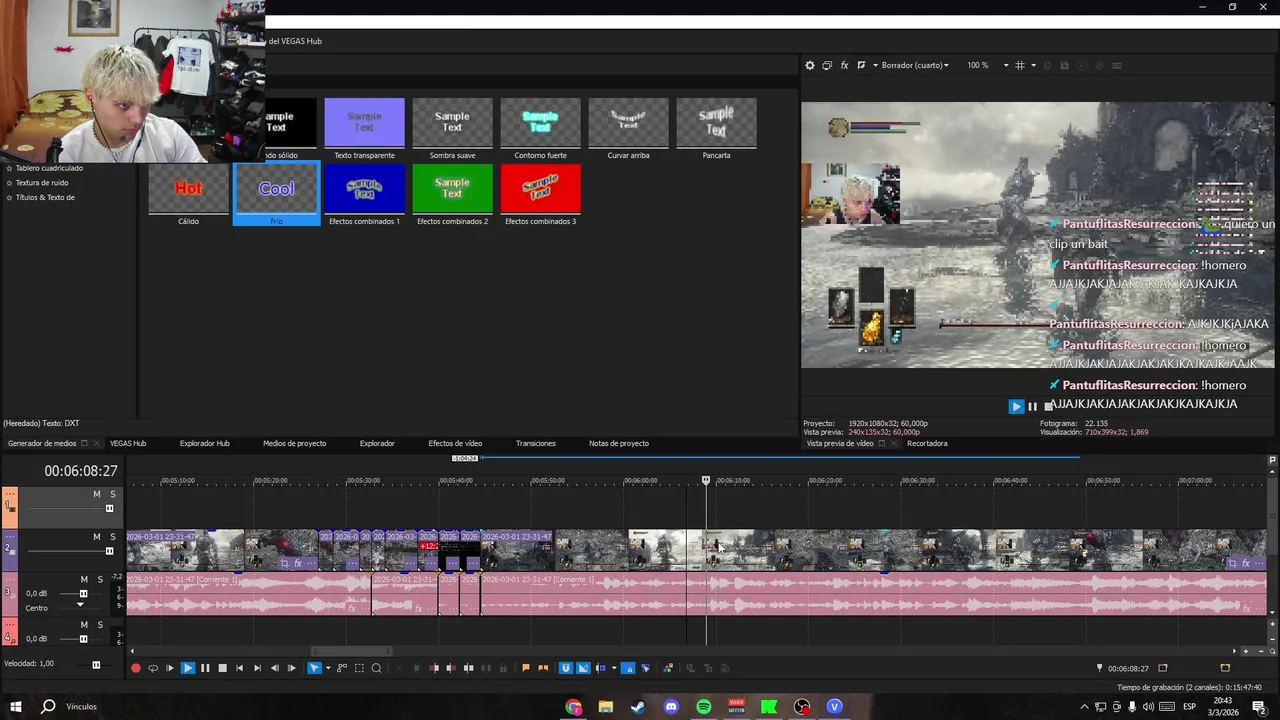Click the record button in the transport bar
The width and height of the screenshot is (1280, 720).
(136, 668)
